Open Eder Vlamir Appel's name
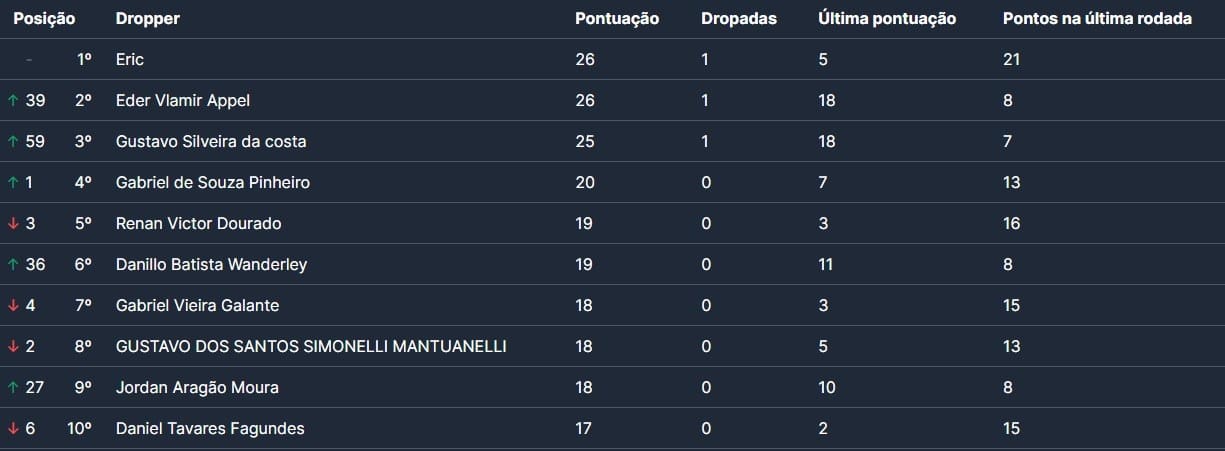Image resolution: width=1225 pixels, height=451 pixels. click(183, 100)
